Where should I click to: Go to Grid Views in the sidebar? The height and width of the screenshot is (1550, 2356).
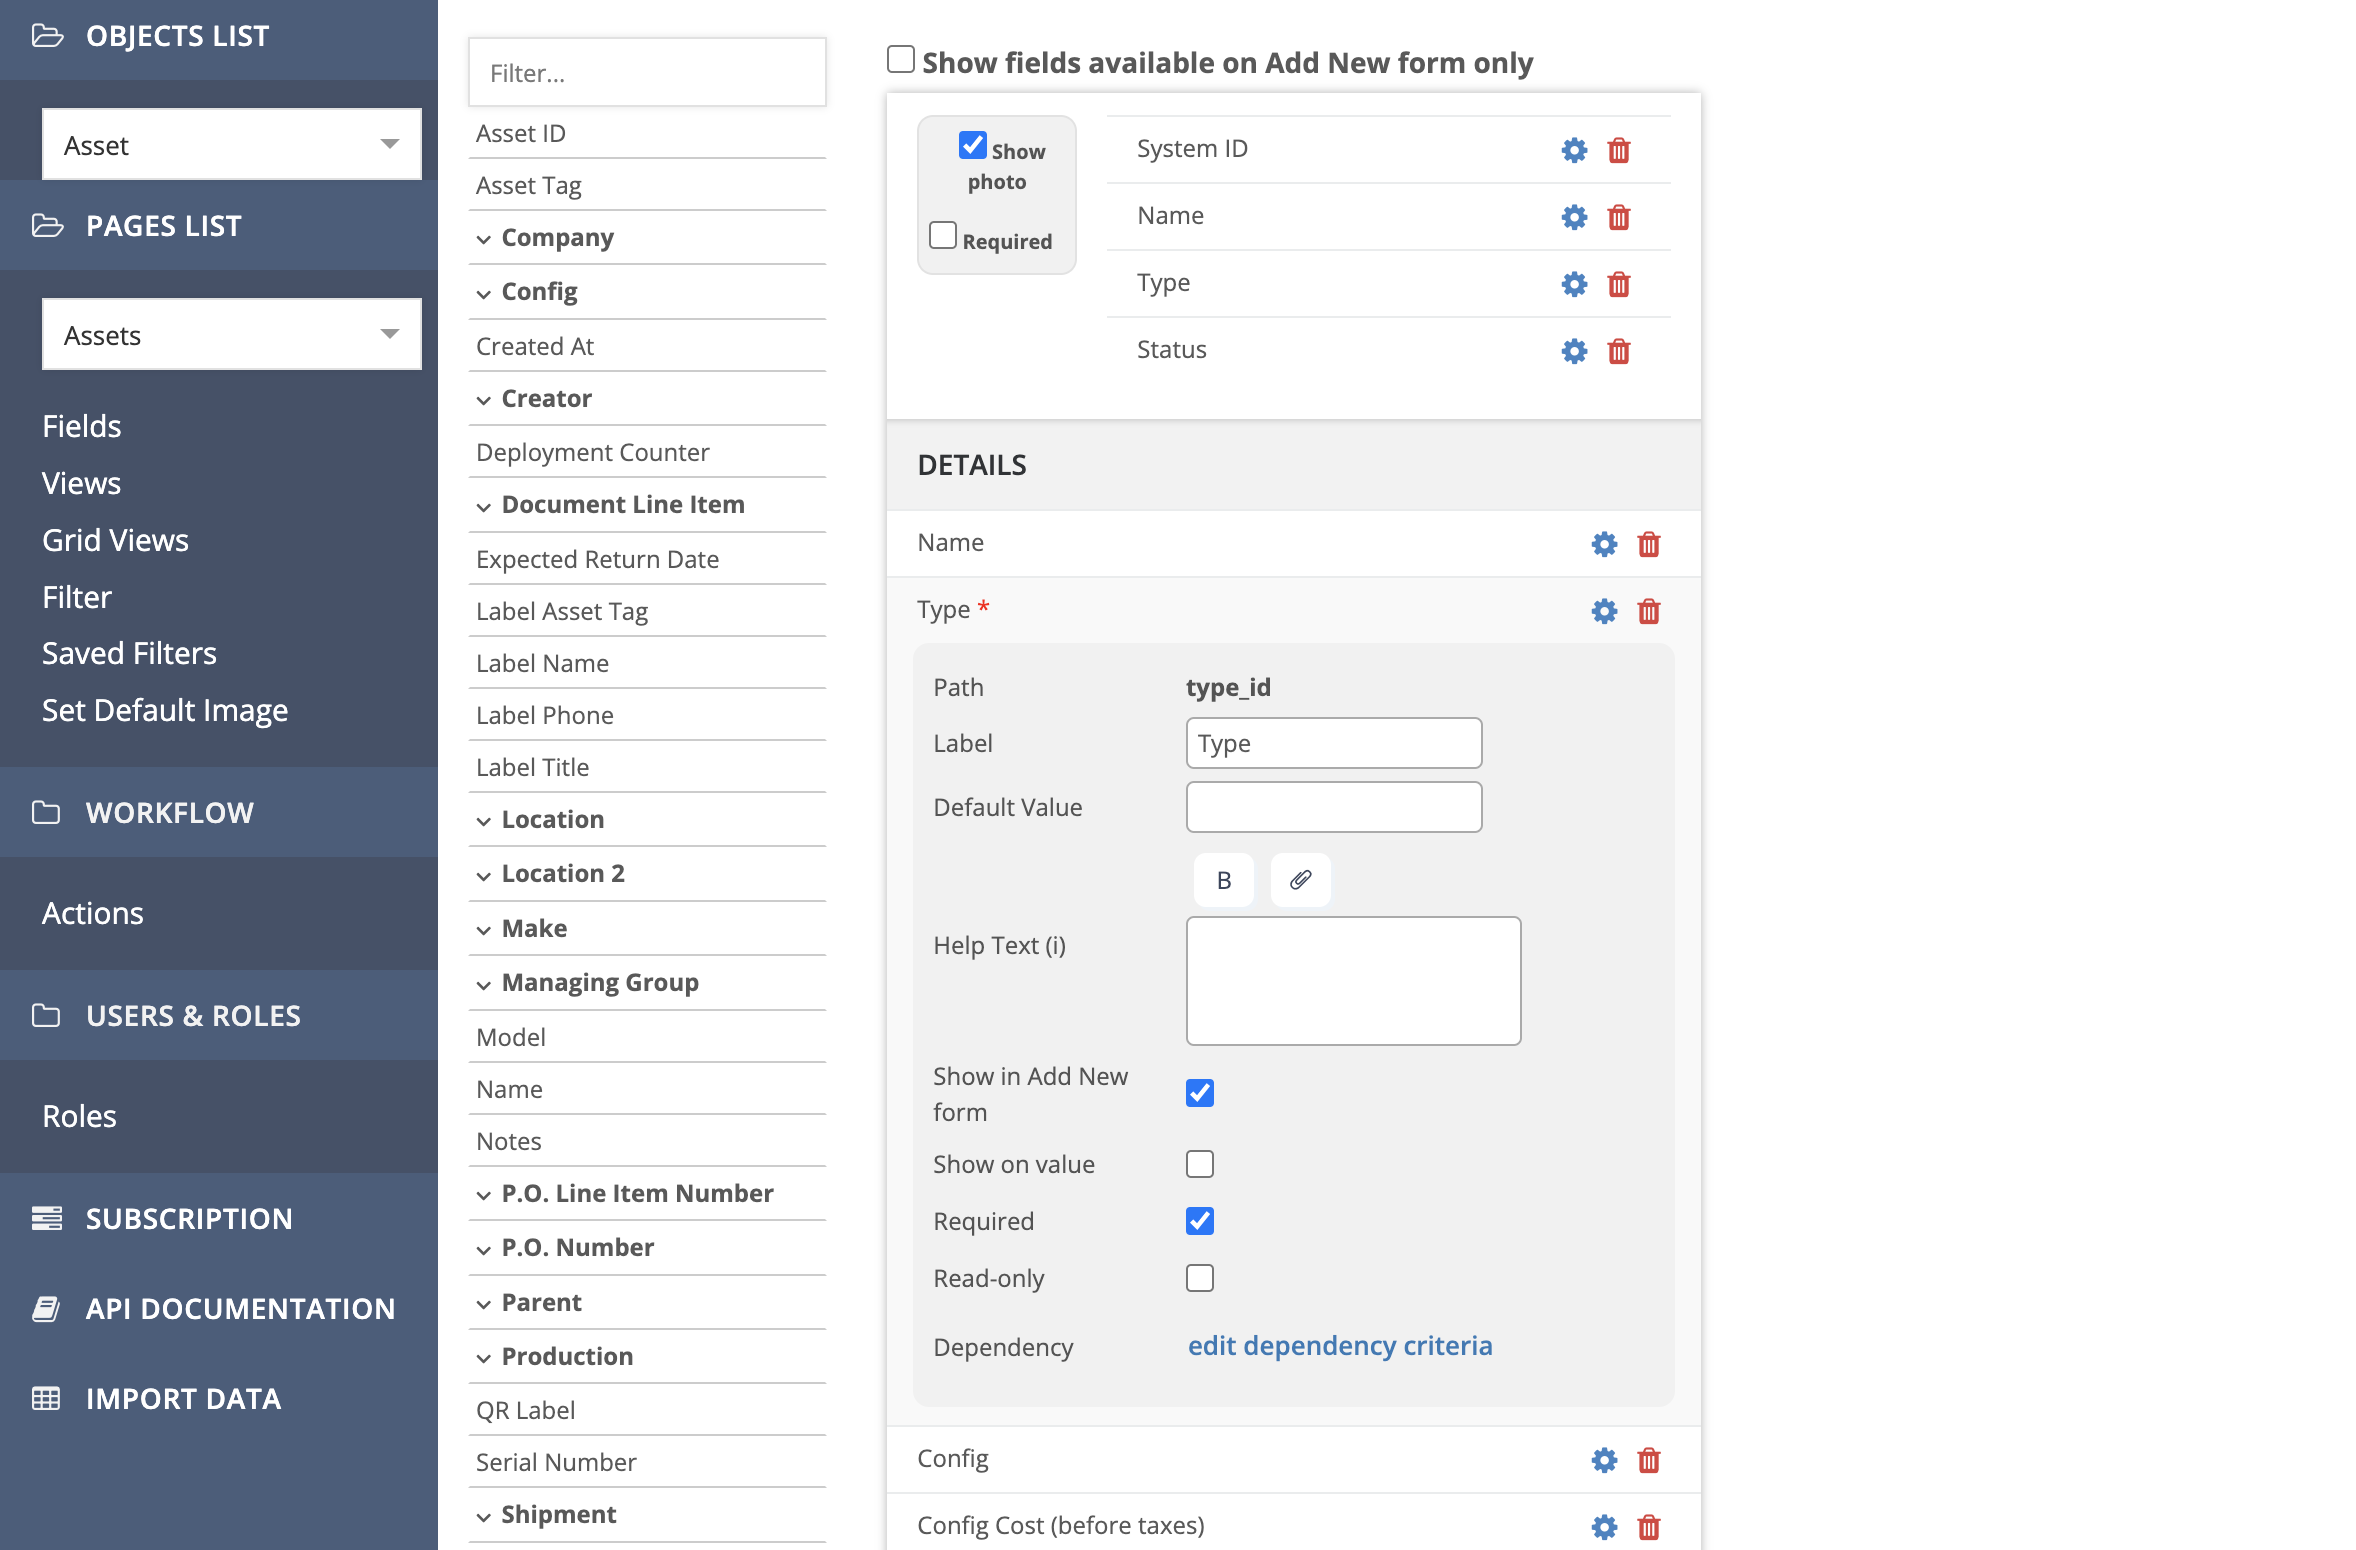pos(115,540)
